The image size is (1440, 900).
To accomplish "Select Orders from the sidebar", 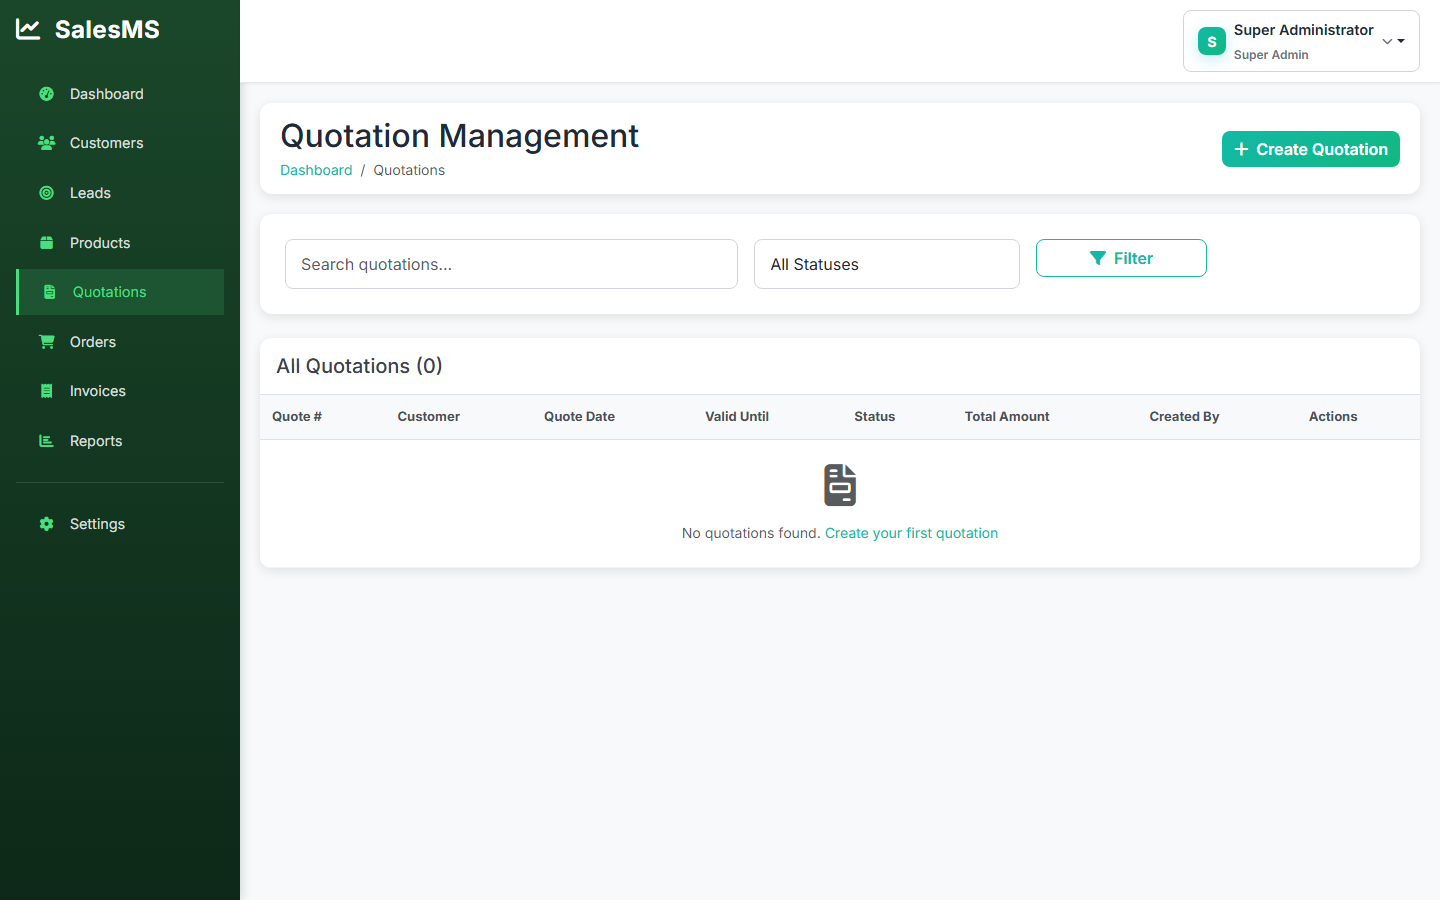I will [x=120, y=342].
